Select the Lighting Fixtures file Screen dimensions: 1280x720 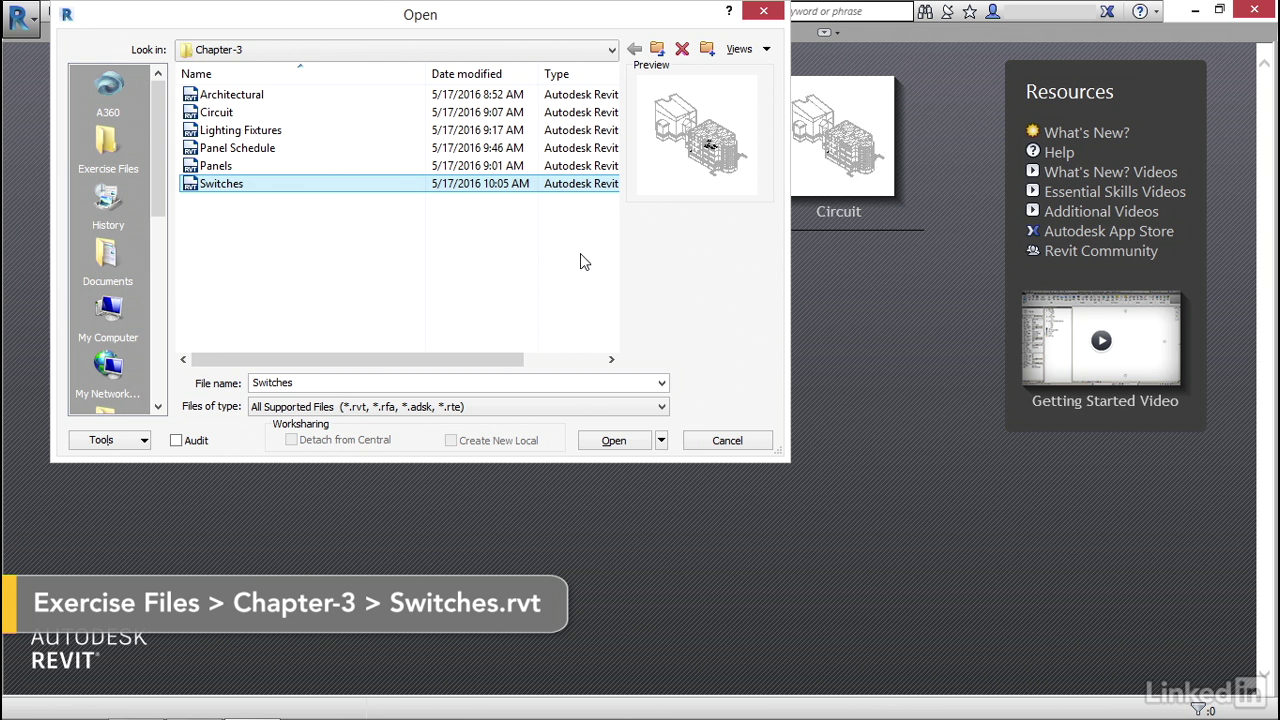[240, 130]
